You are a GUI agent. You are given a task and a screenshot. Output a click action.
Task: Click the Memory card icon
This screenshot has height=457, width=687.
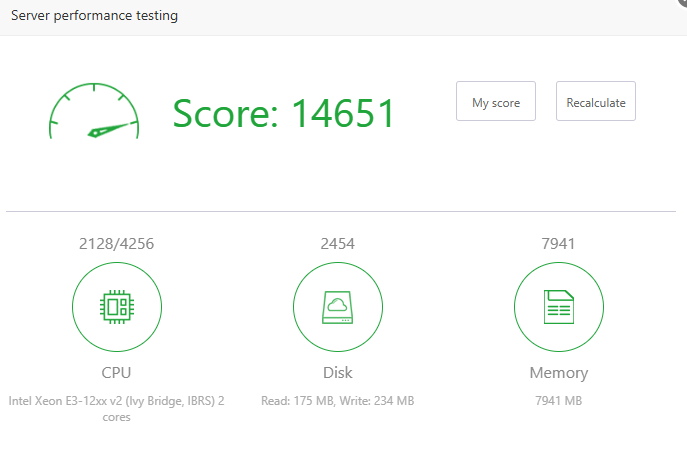coord(558,307)
